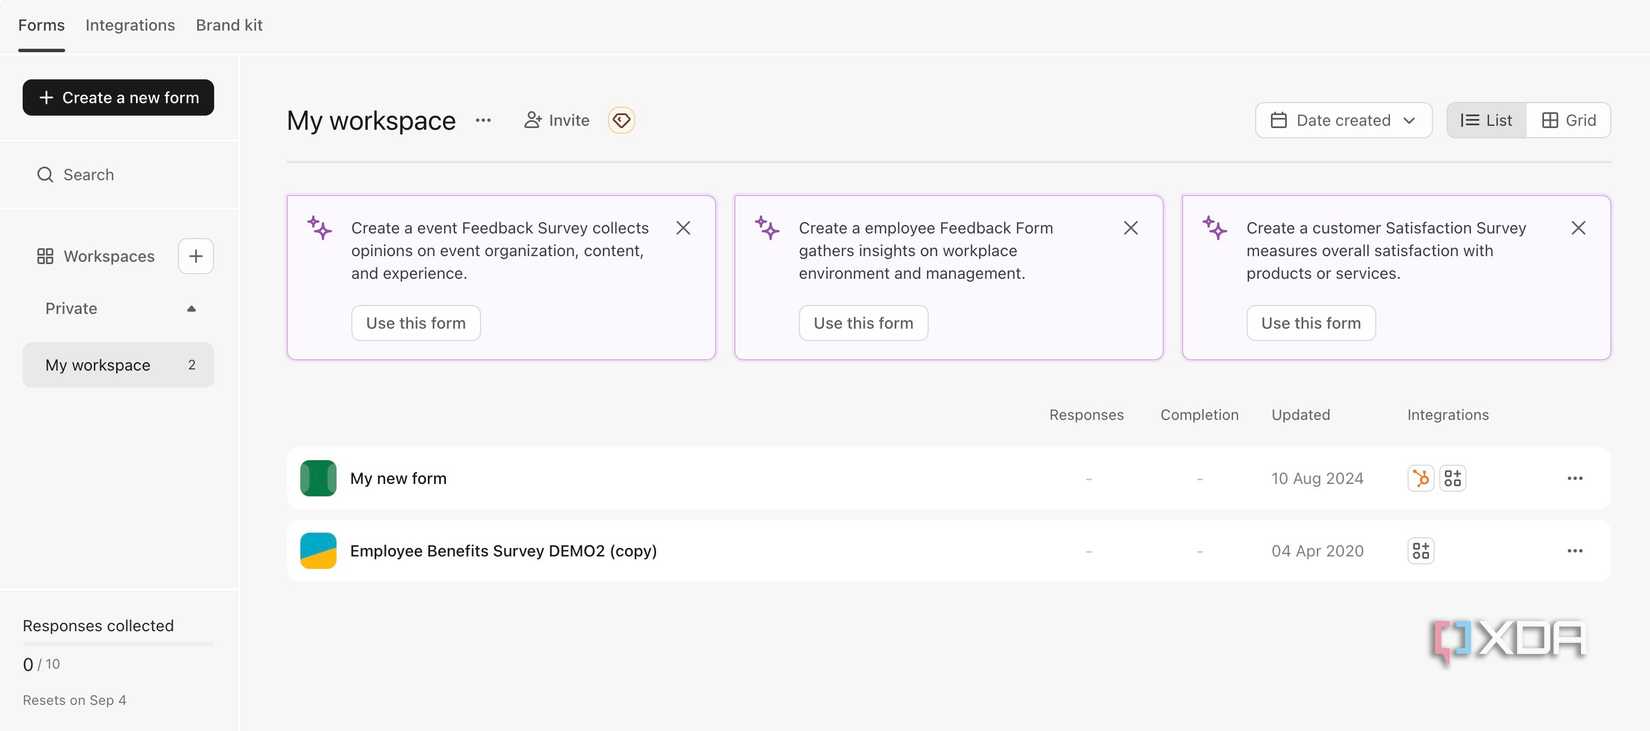Click the Search field in sidebar
The image size is (1650, 731).
[118, 175]
